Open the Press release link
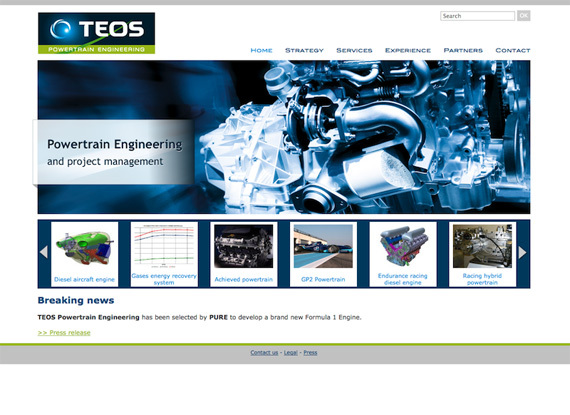Image resolution: width=570 pixels, height=415 pixels. (64, 333)
